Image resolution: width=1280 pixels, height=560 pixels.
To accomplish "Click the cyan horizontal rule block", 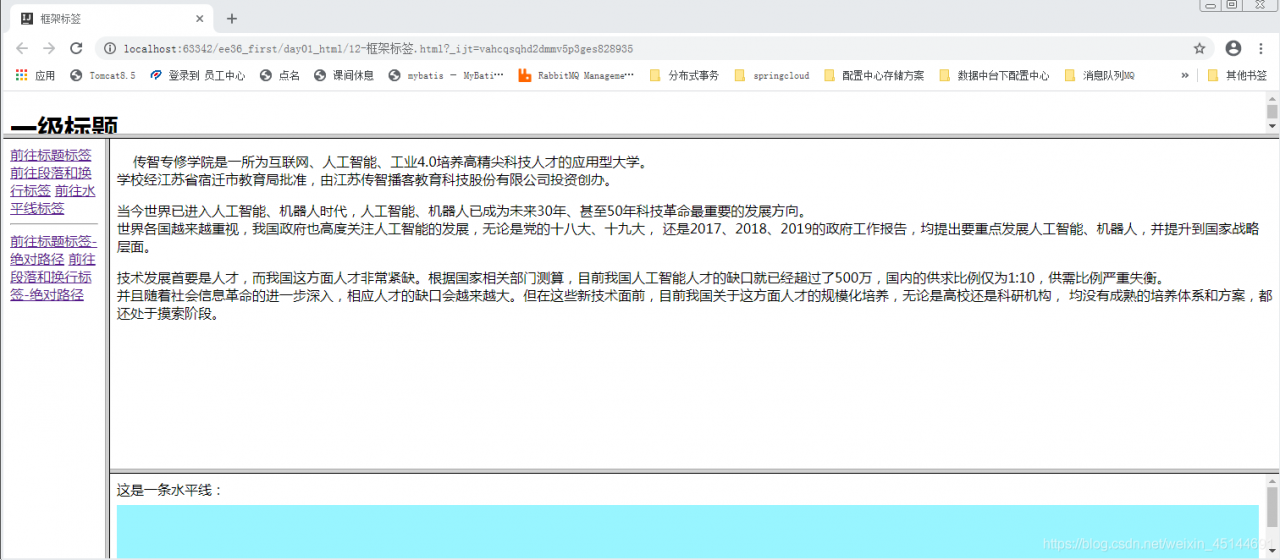I will [688, 531].
